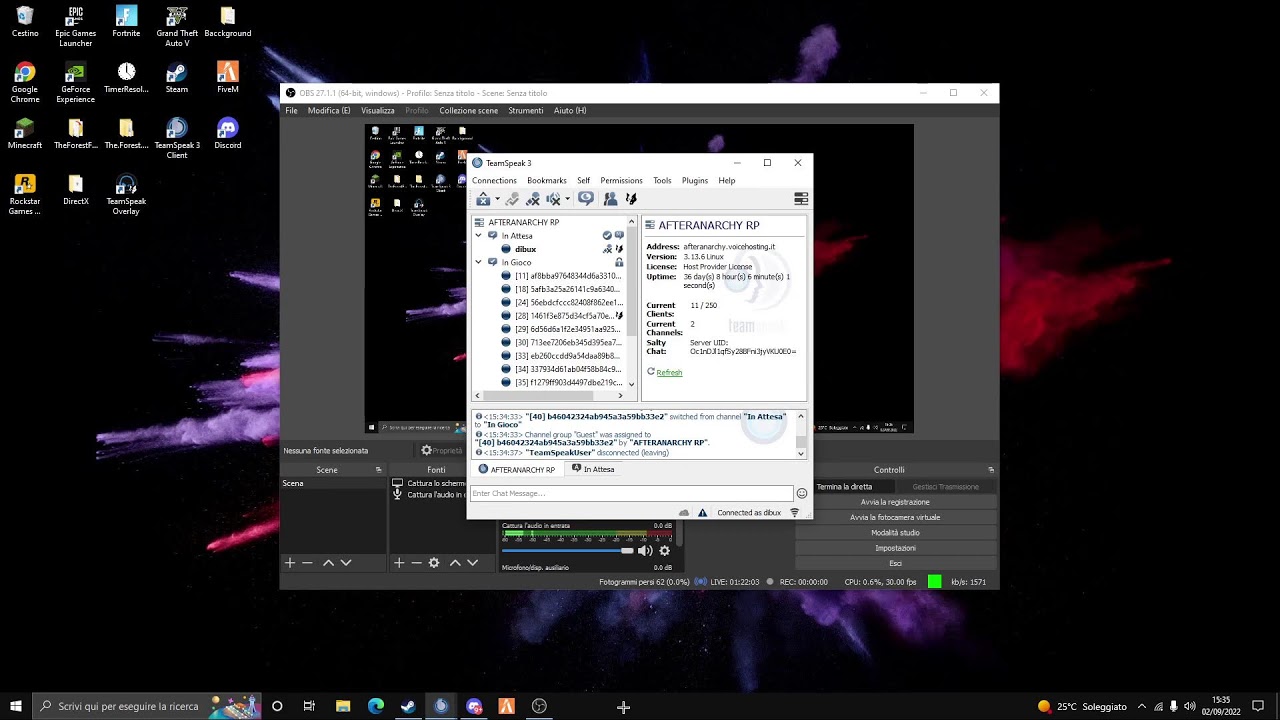
Task: Open the OBS Collezione scene menu
Action: tap(468, 111)
